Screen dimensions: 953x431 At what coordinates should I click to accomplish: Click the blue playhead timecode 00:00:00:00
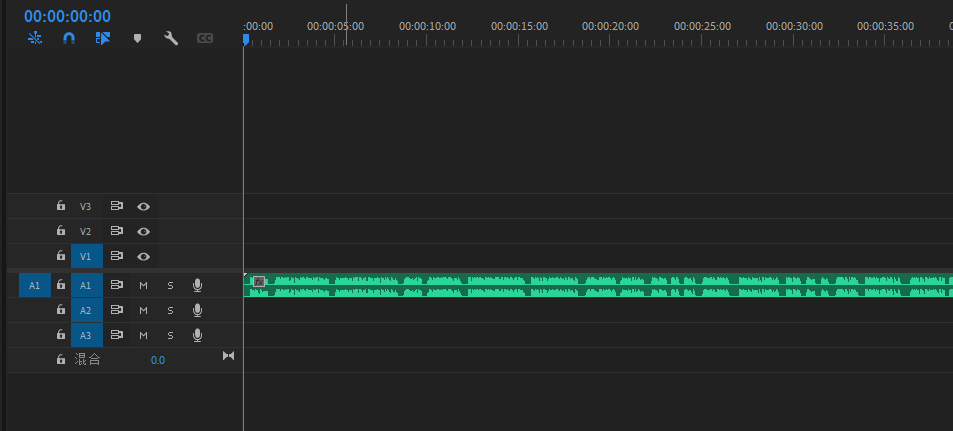67,16
